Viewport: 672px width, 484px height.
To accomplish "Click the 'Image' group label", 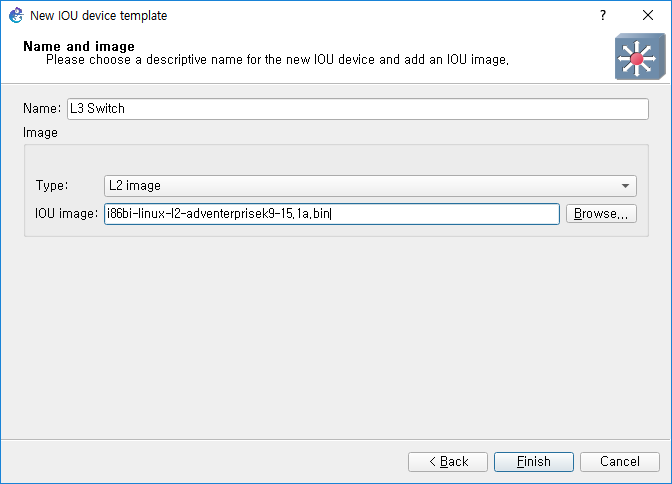I will coord(40,132).
